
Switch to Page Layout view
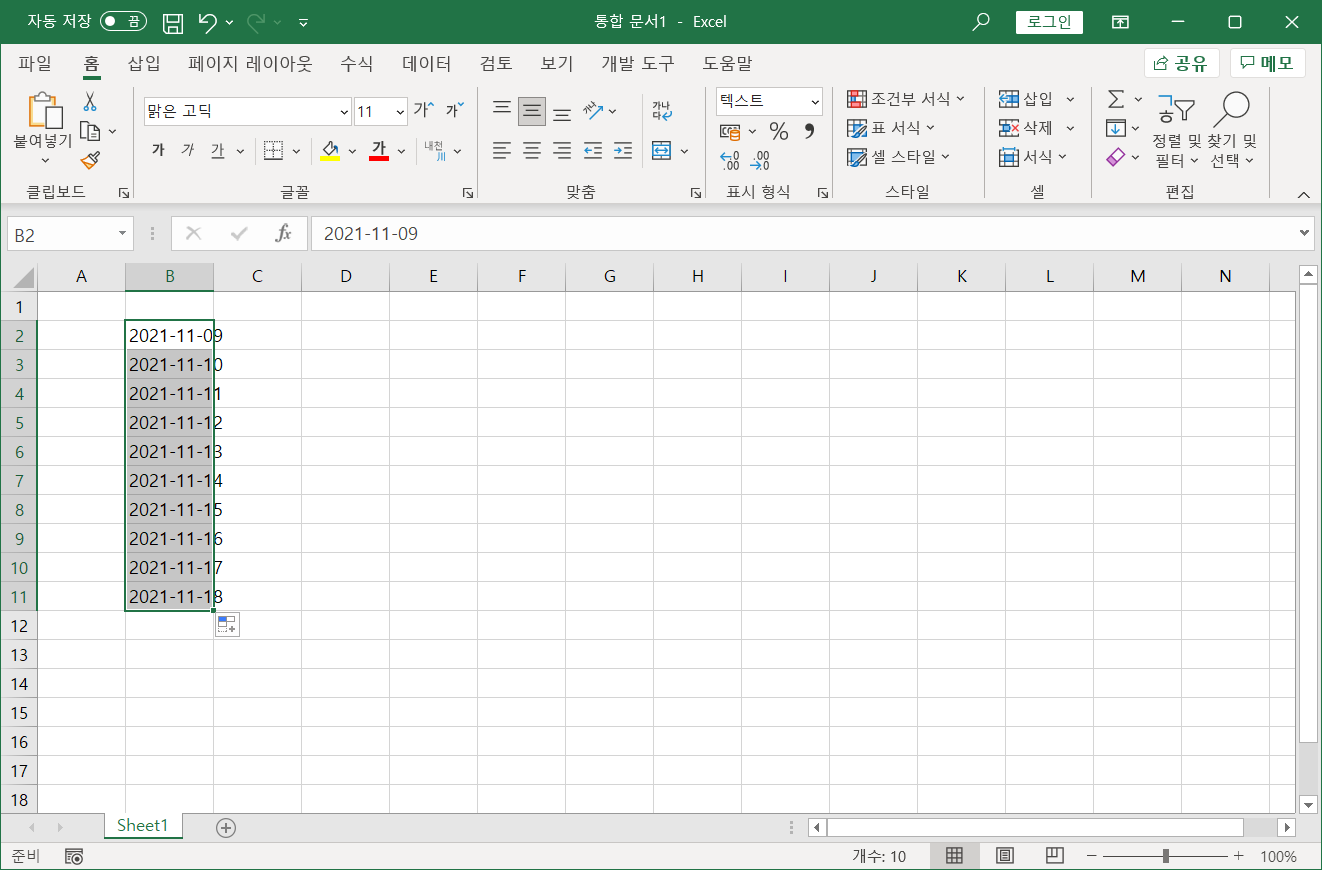pyautogui.click(x=1005, y=856)
